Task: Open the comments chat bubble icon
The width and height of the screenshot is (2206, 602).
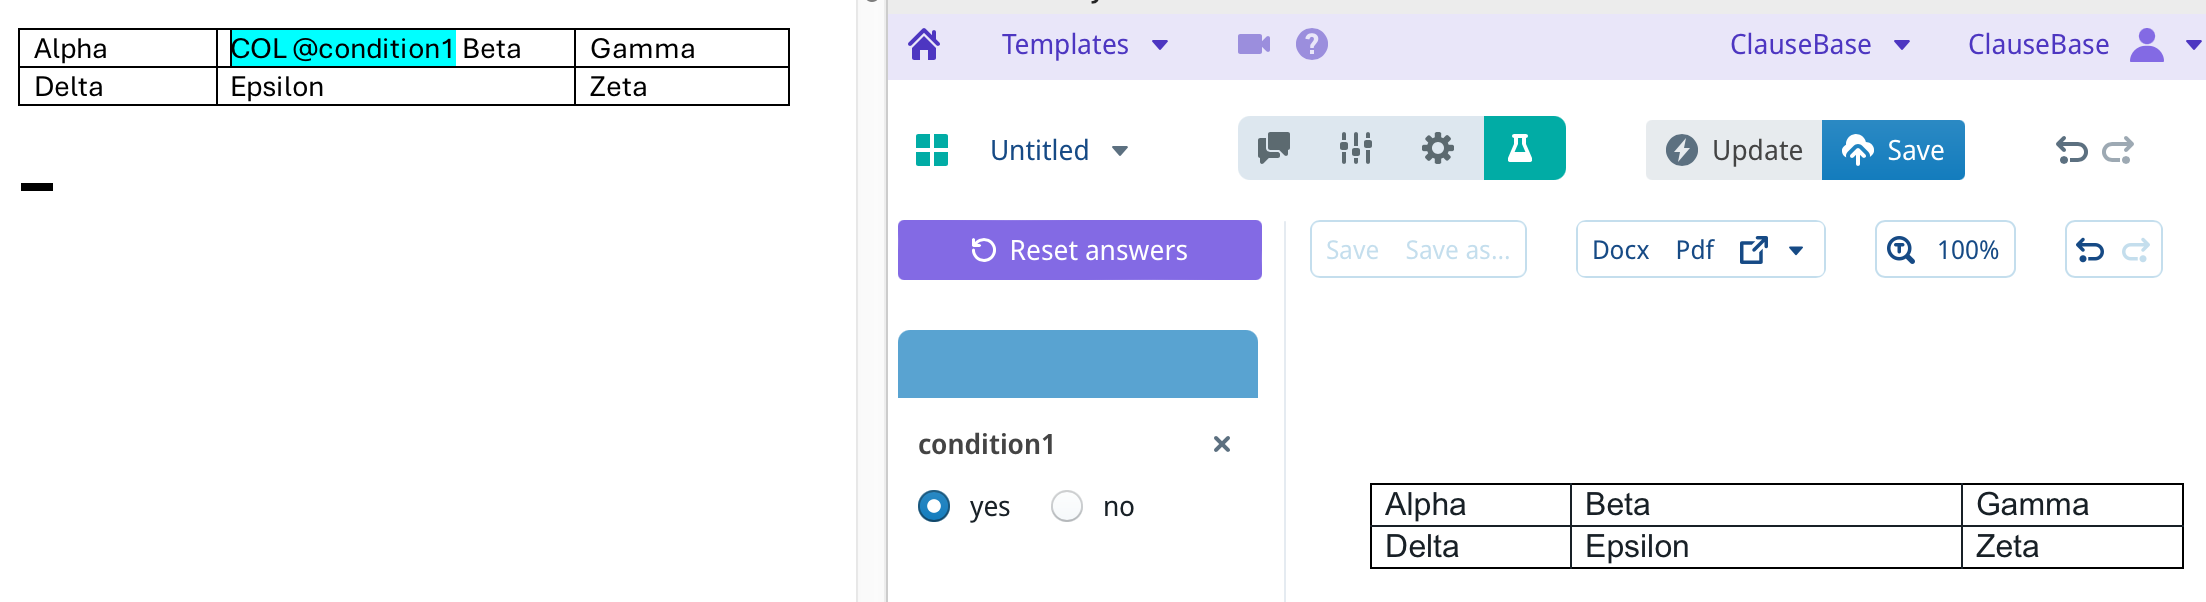Action: coord(1274,149)
